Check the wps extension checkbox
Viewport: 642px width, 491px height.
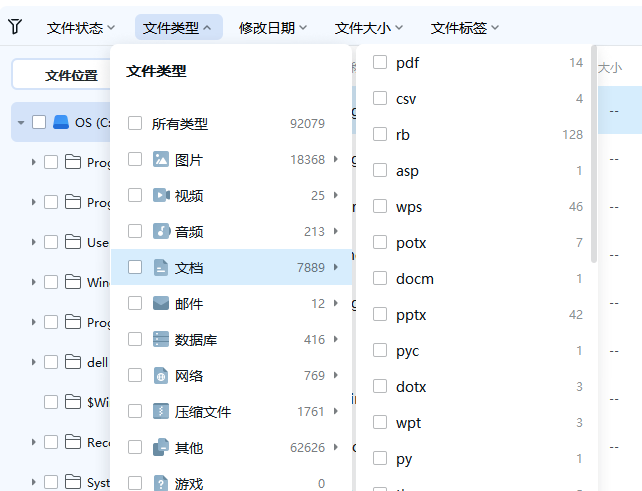point(380,206)
